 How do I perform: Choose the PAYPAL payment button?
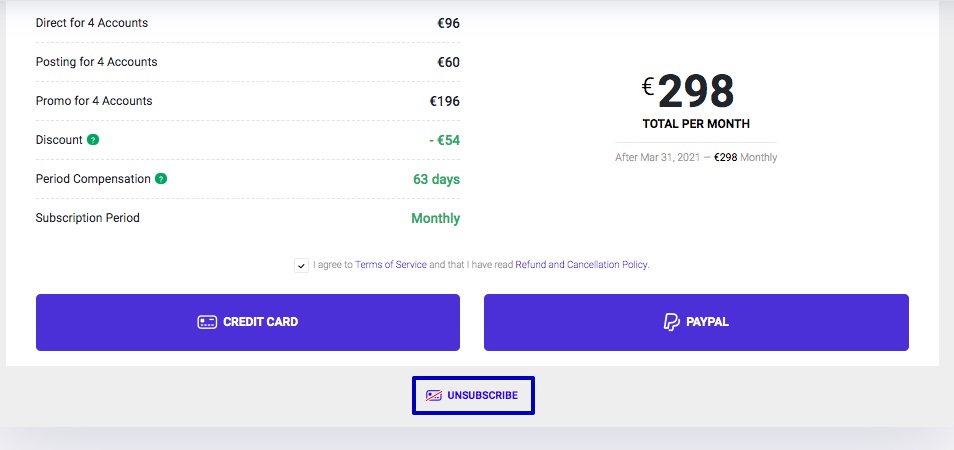tap(696, 322)
